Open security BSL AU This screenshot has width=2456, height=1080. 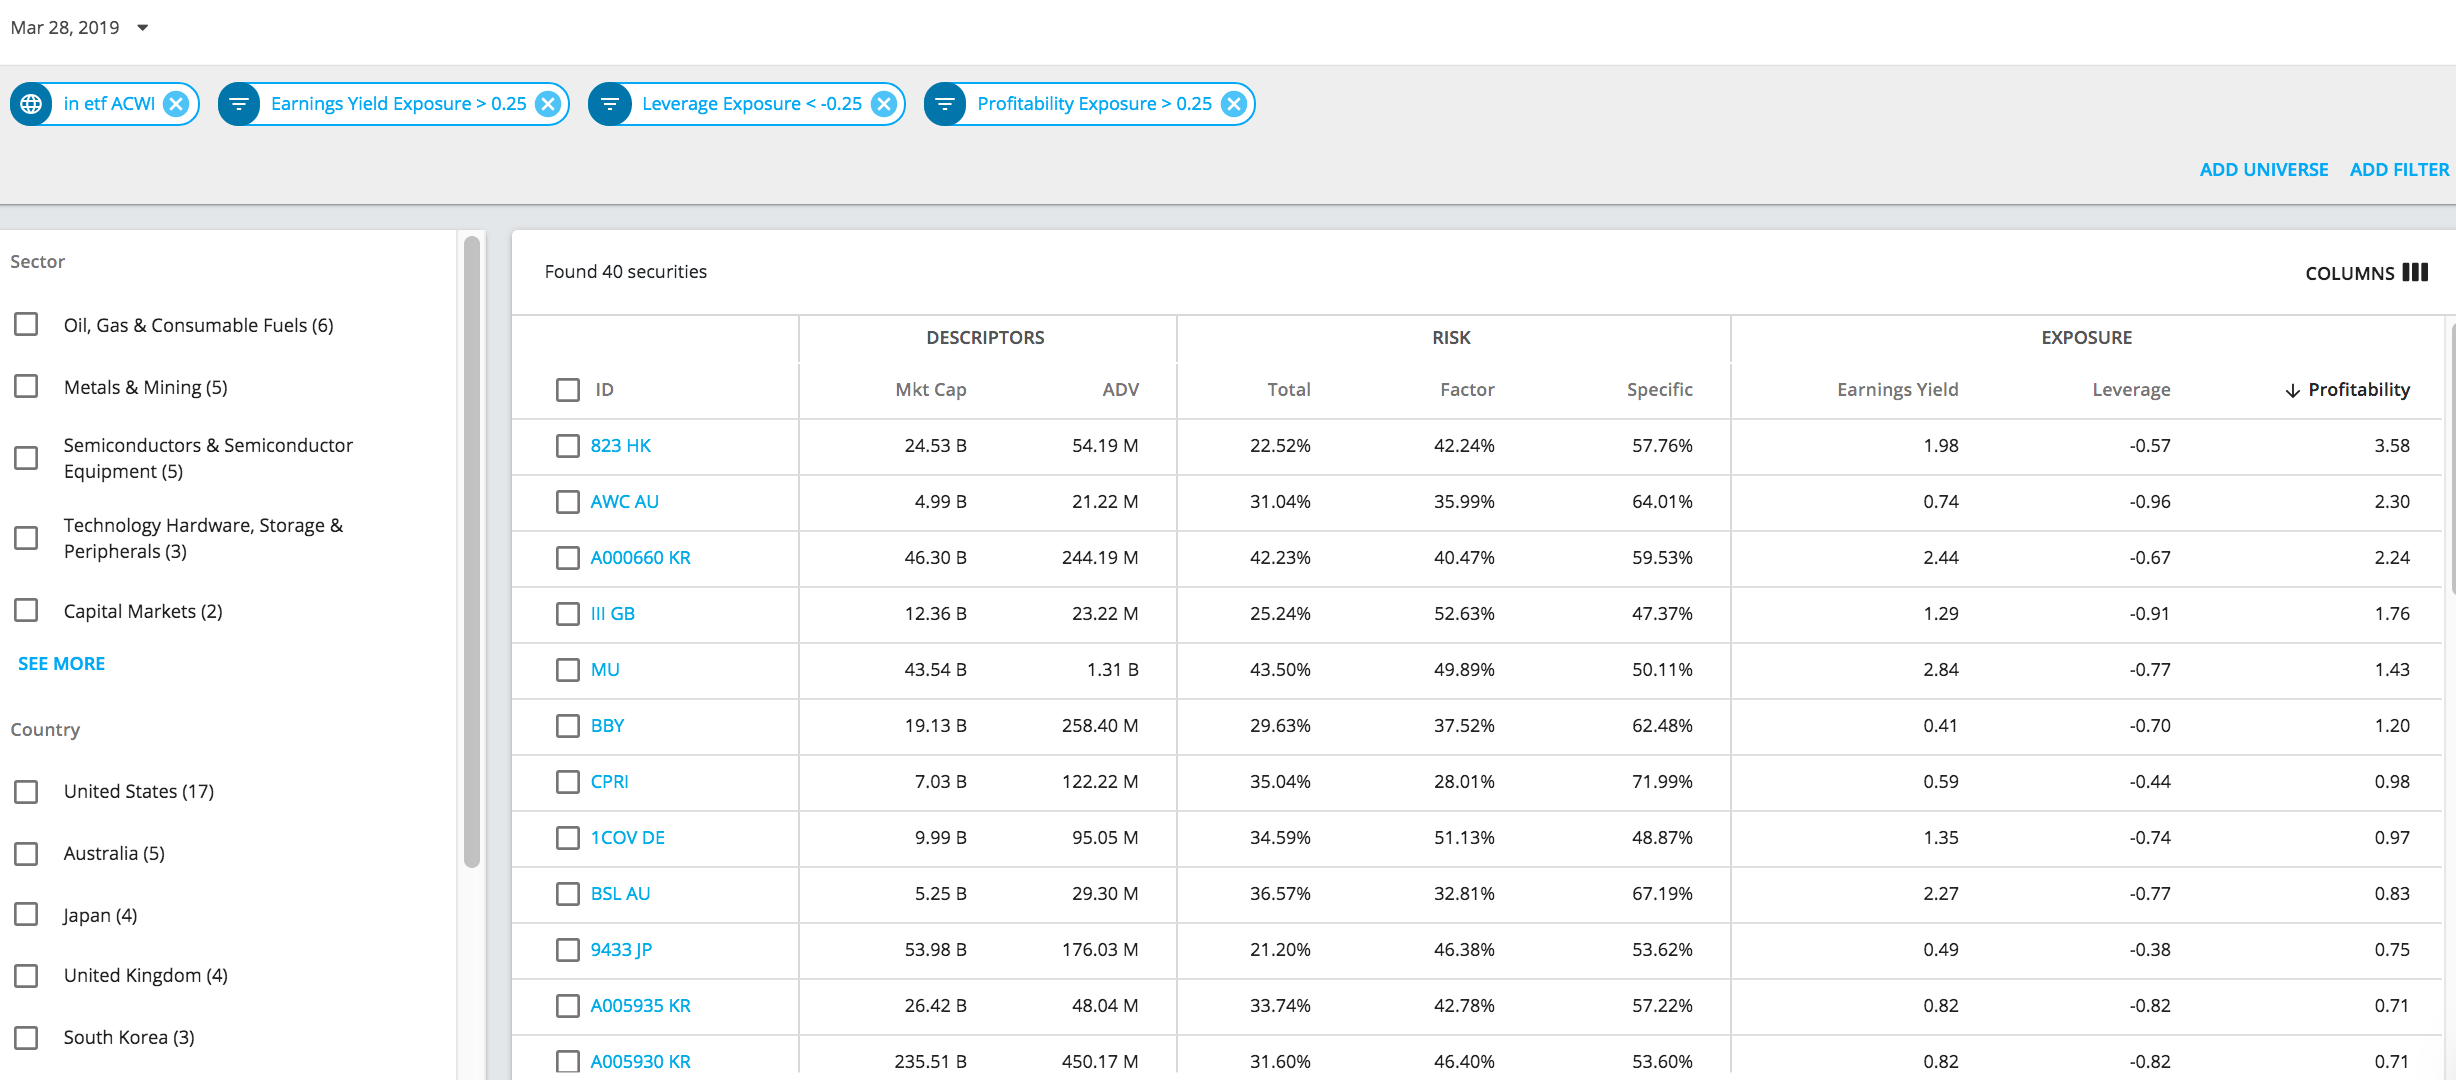tap(620, 894)
